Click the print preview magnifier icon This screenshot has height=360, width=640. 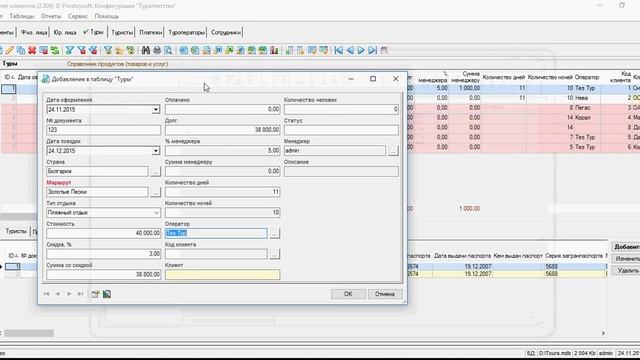pos(168,50)
